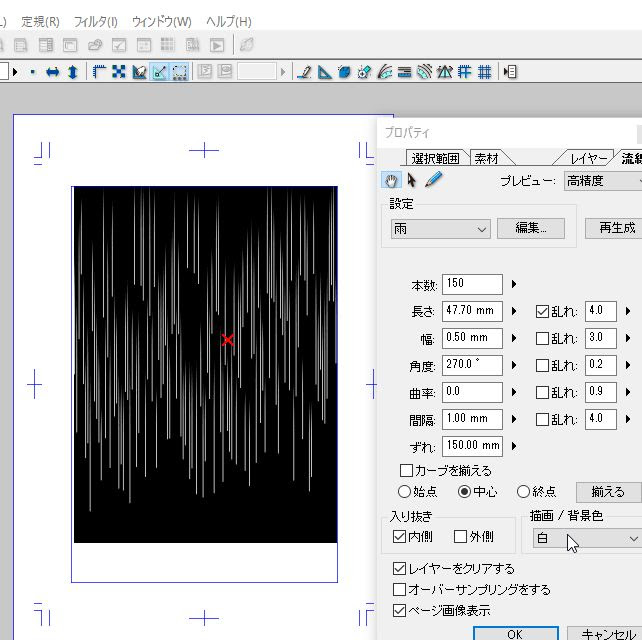Click the first blue grid hash icon
Screen dimensions: 642x640
[x=464, y=72]
